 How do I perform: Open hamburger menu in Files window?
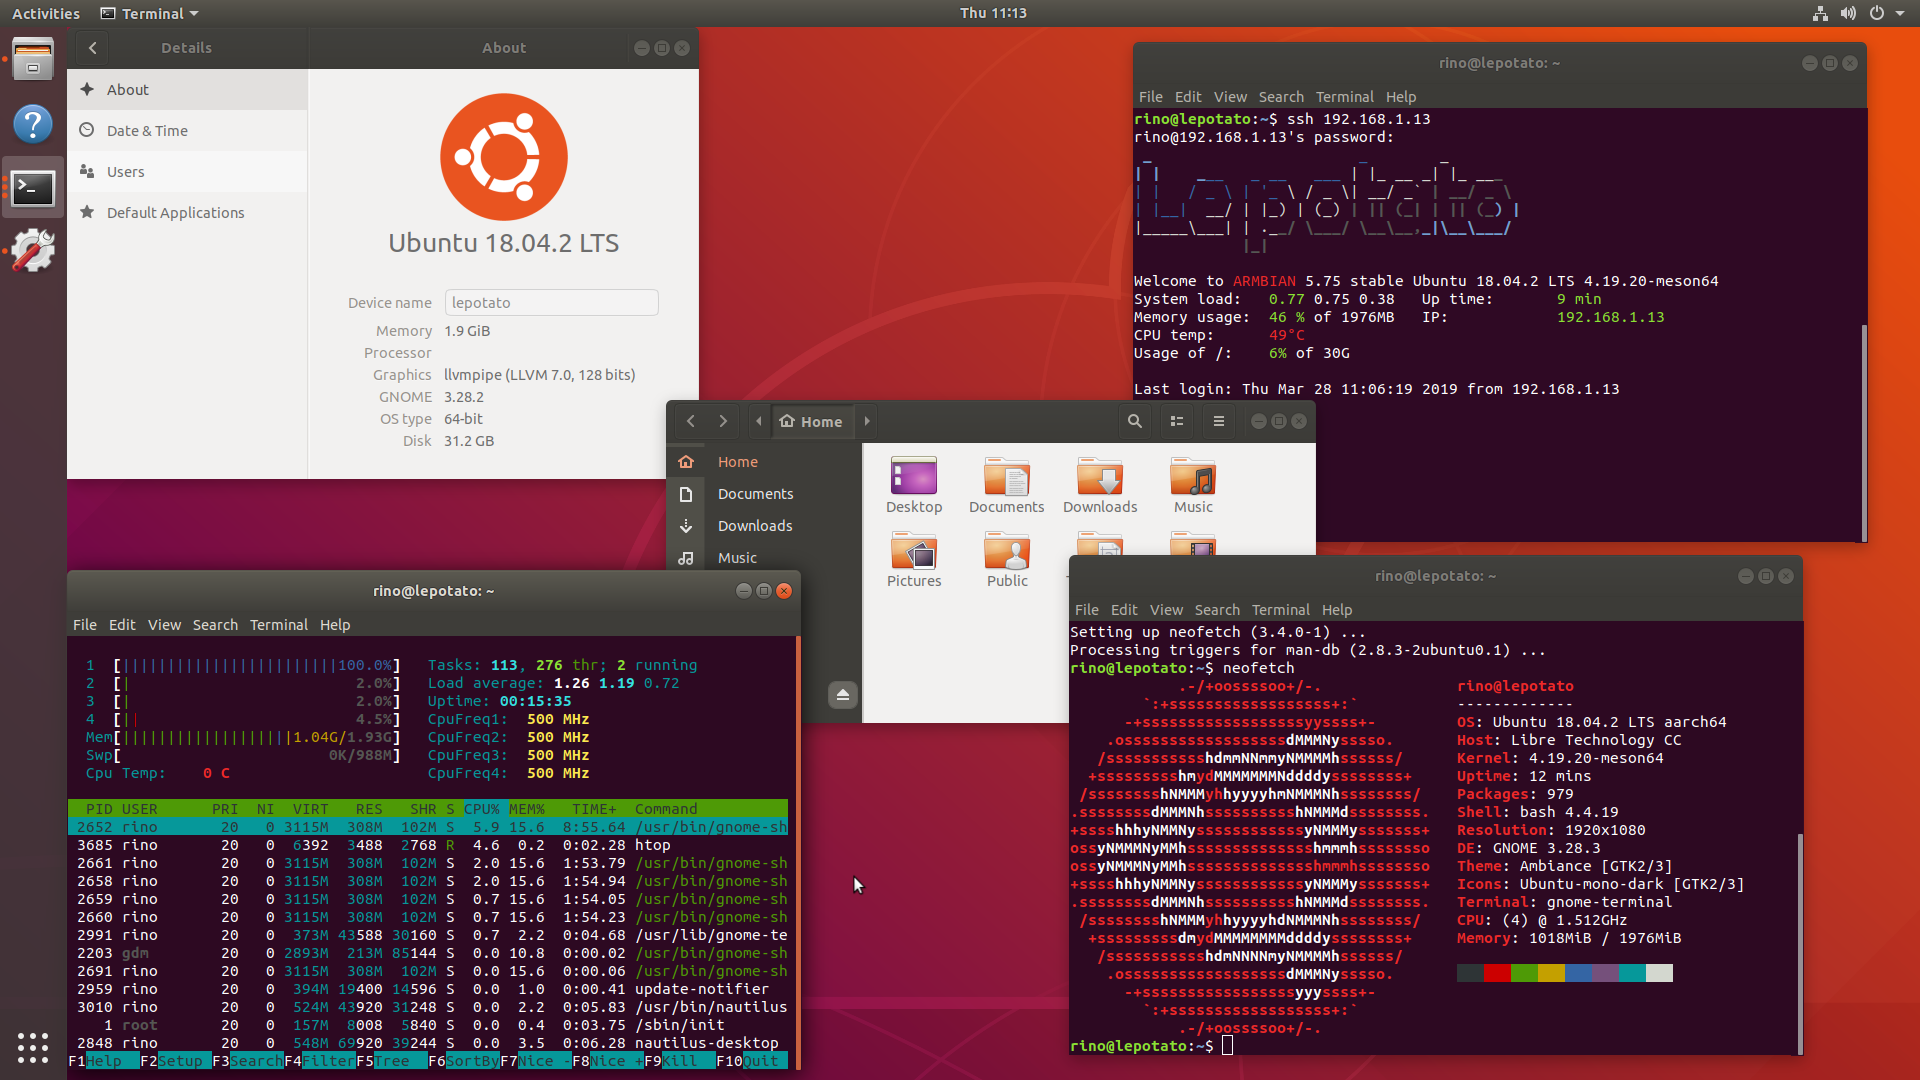click(1219, 422)
